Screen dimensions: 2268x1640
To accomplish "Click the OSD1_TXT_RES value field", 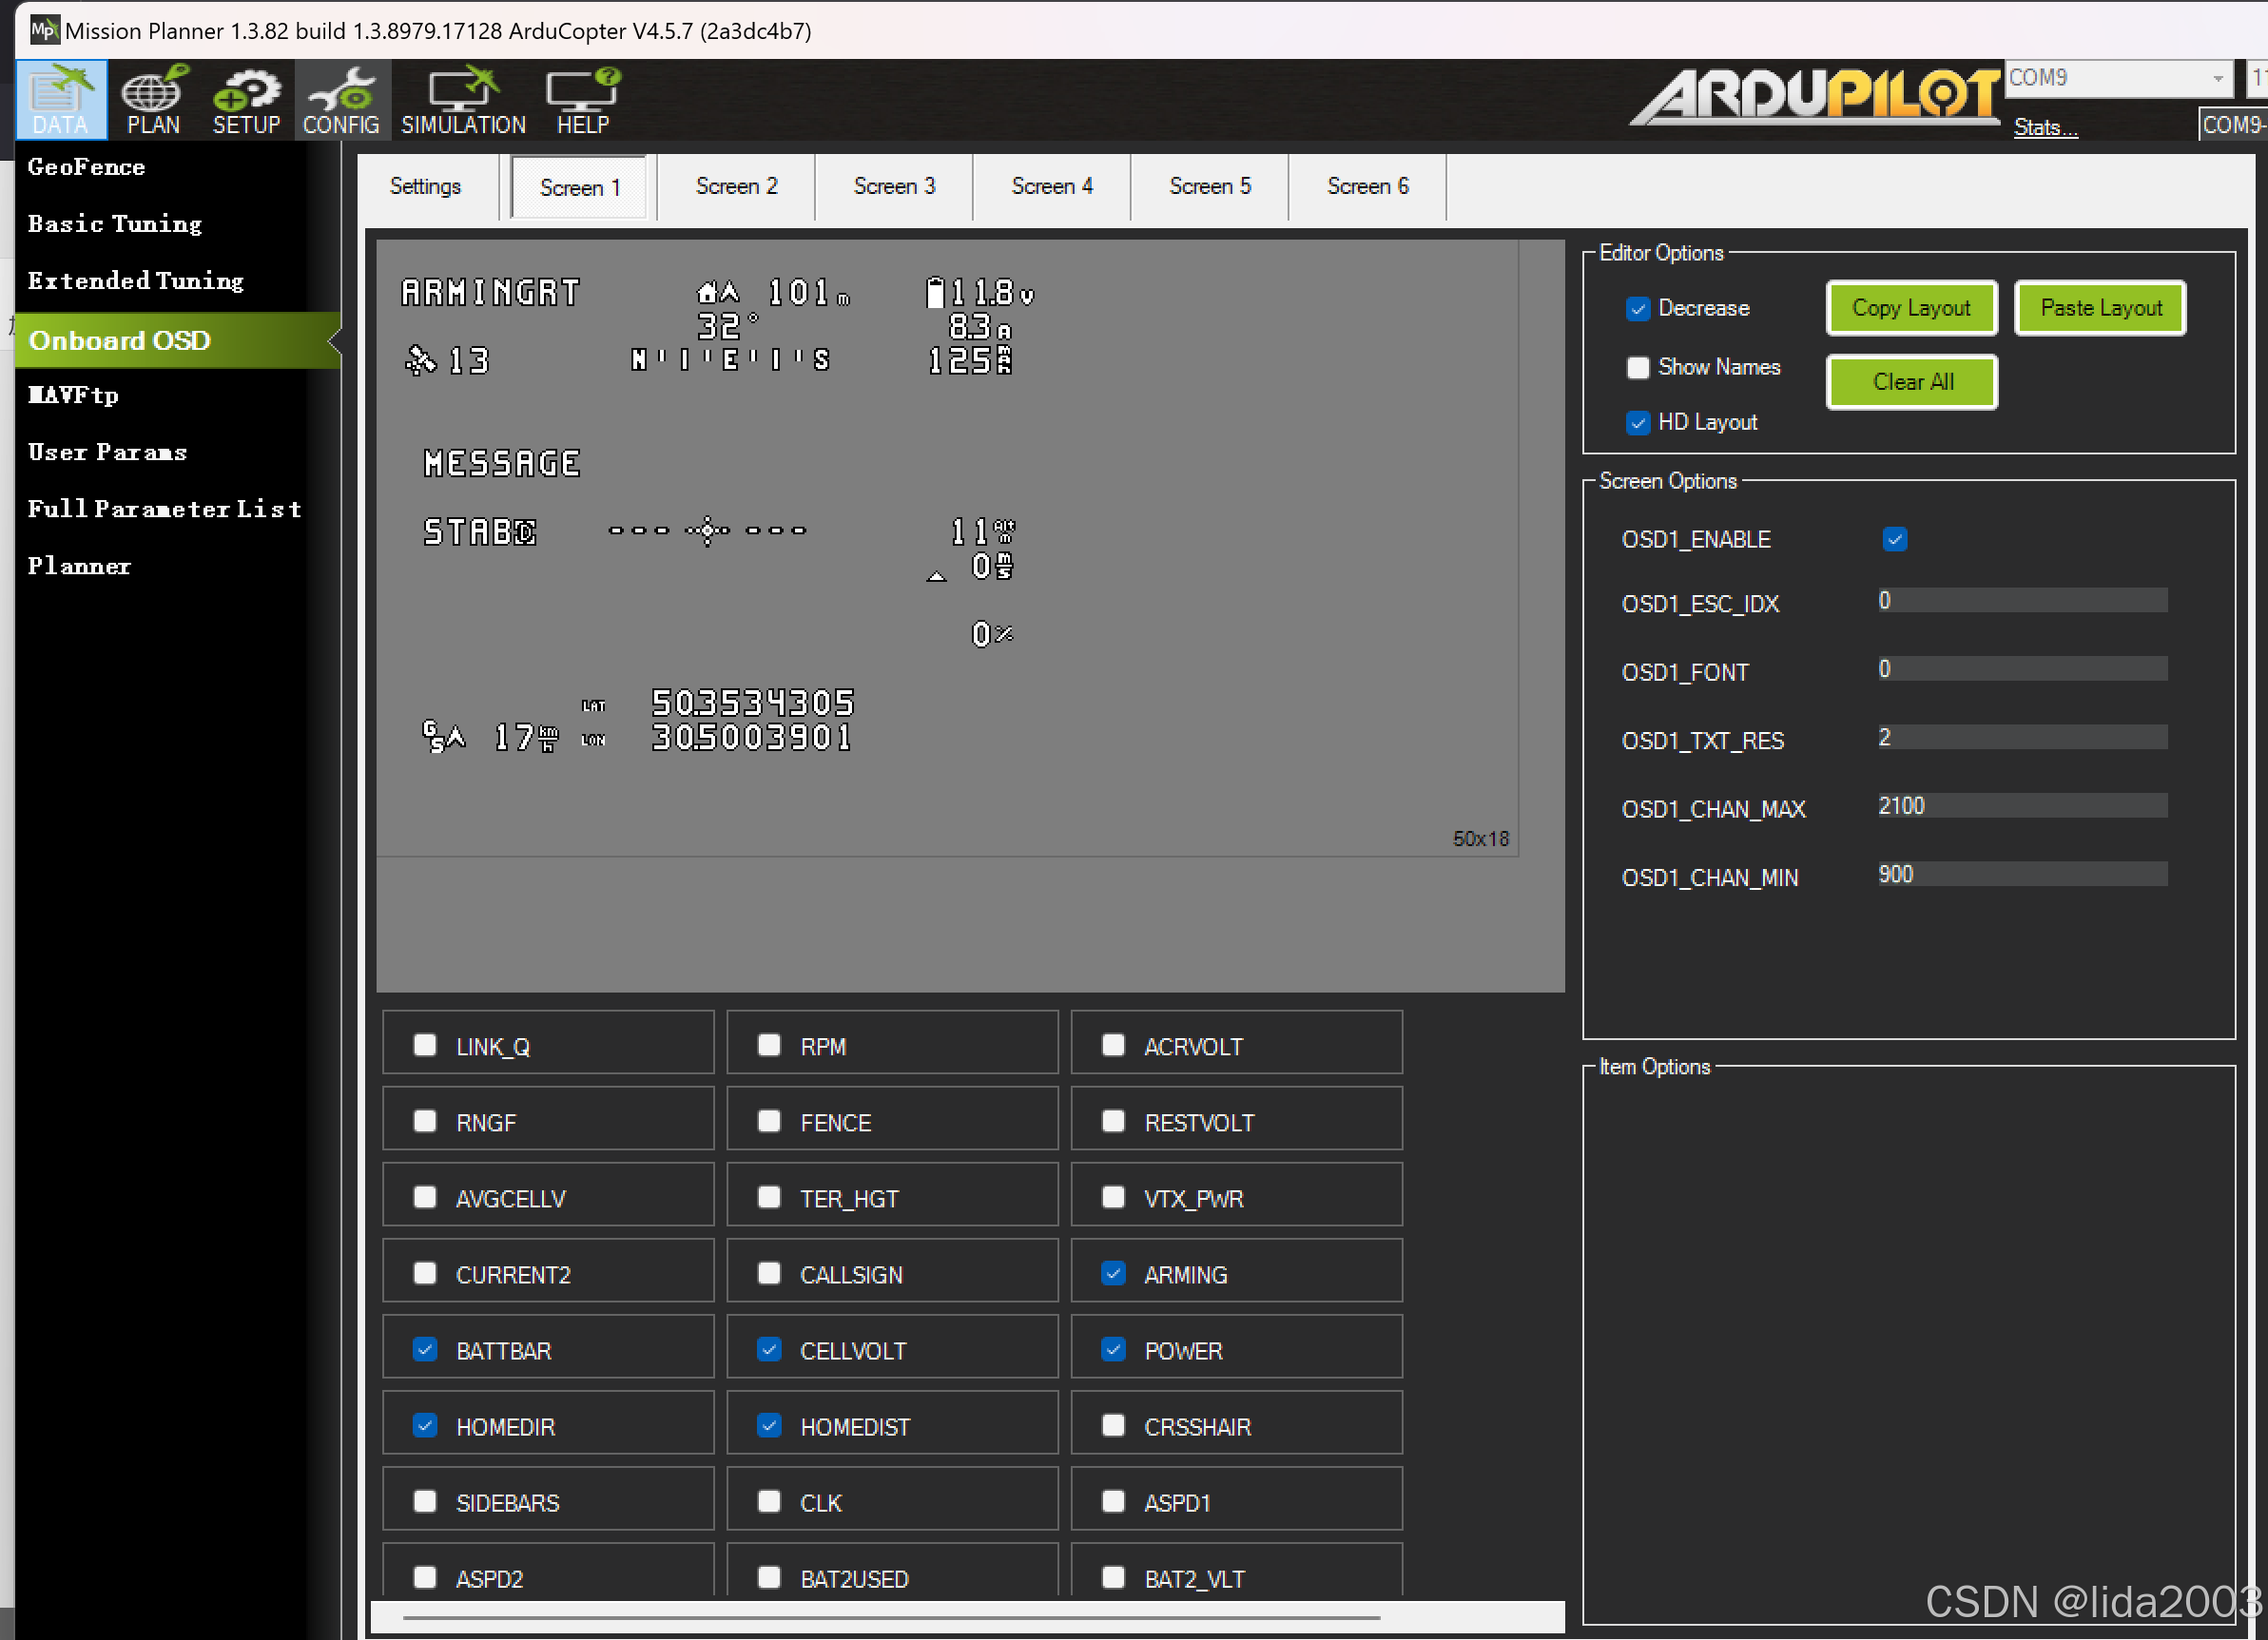I will pos(2021,737).
